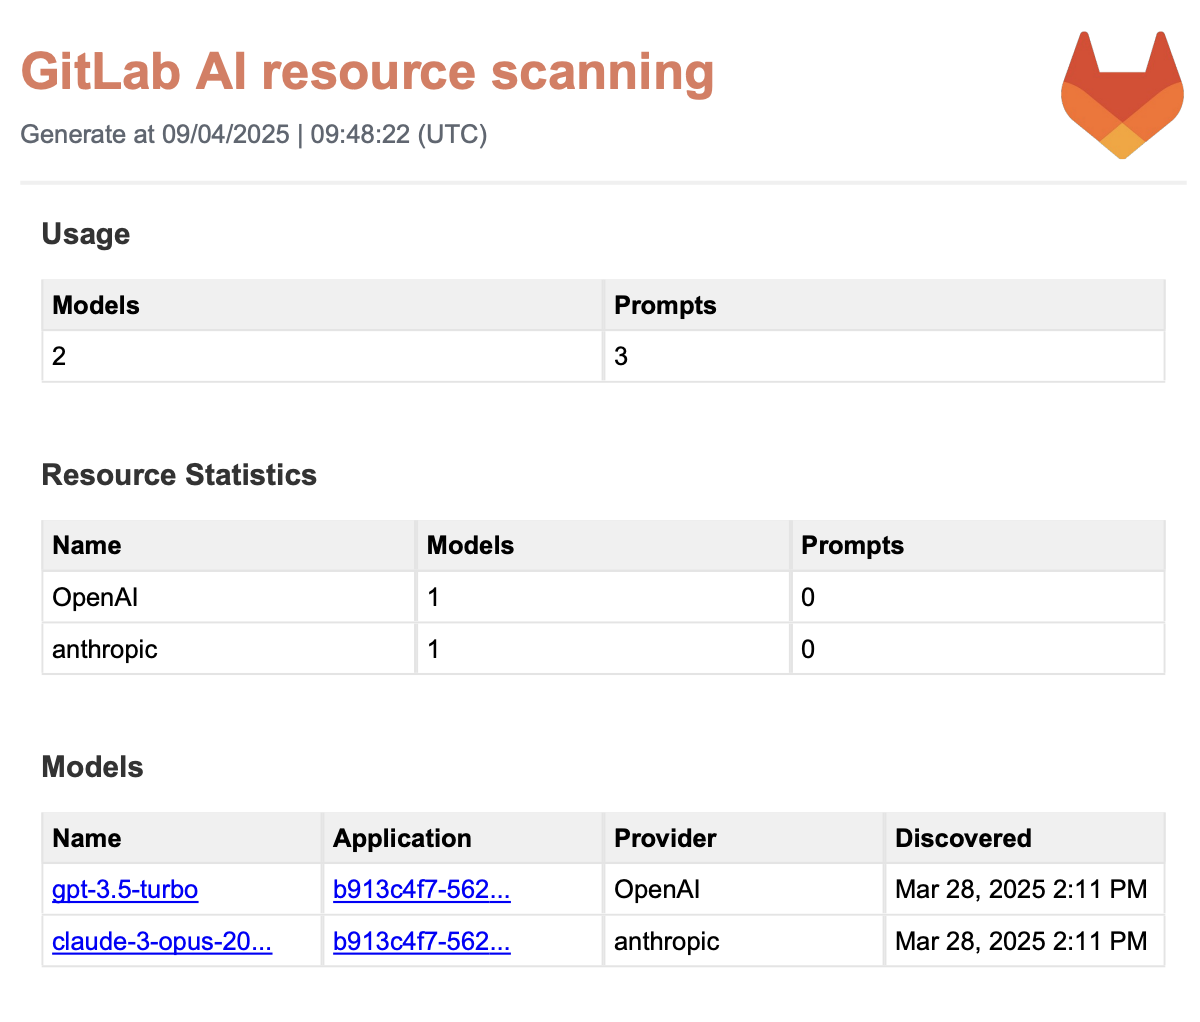Click the Discovered column header
Image resolution: width=1200 pixels, height=1022 pixels.
point(962,838)
